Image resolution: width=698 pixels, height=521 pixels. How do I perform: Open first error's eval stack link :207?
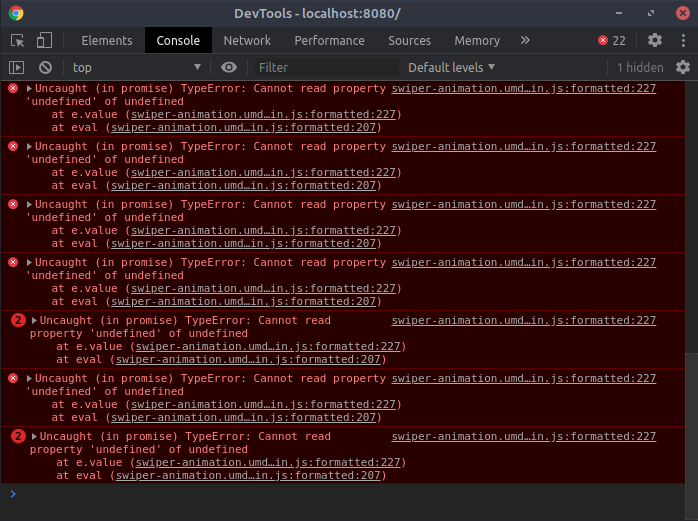[x=243, y=127]
